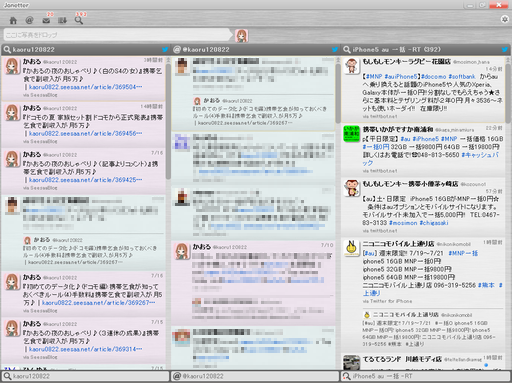Click #chigasaki hashtag link

pos(434,223)
